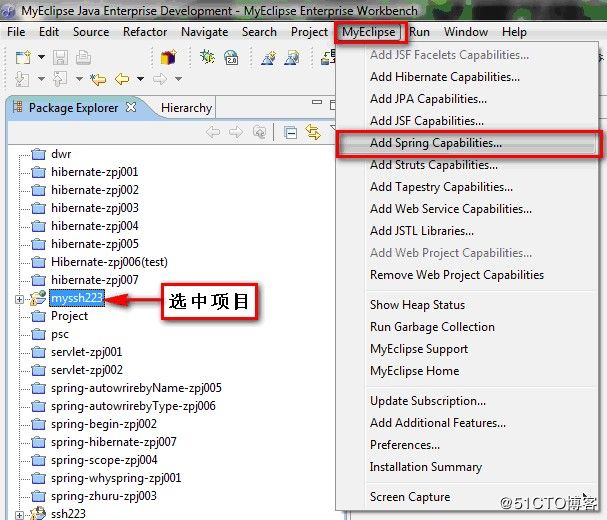Screen dimensions: 607x520
Task: Click the colored package cube toolbar icon
Action: (x=168, y=57)
